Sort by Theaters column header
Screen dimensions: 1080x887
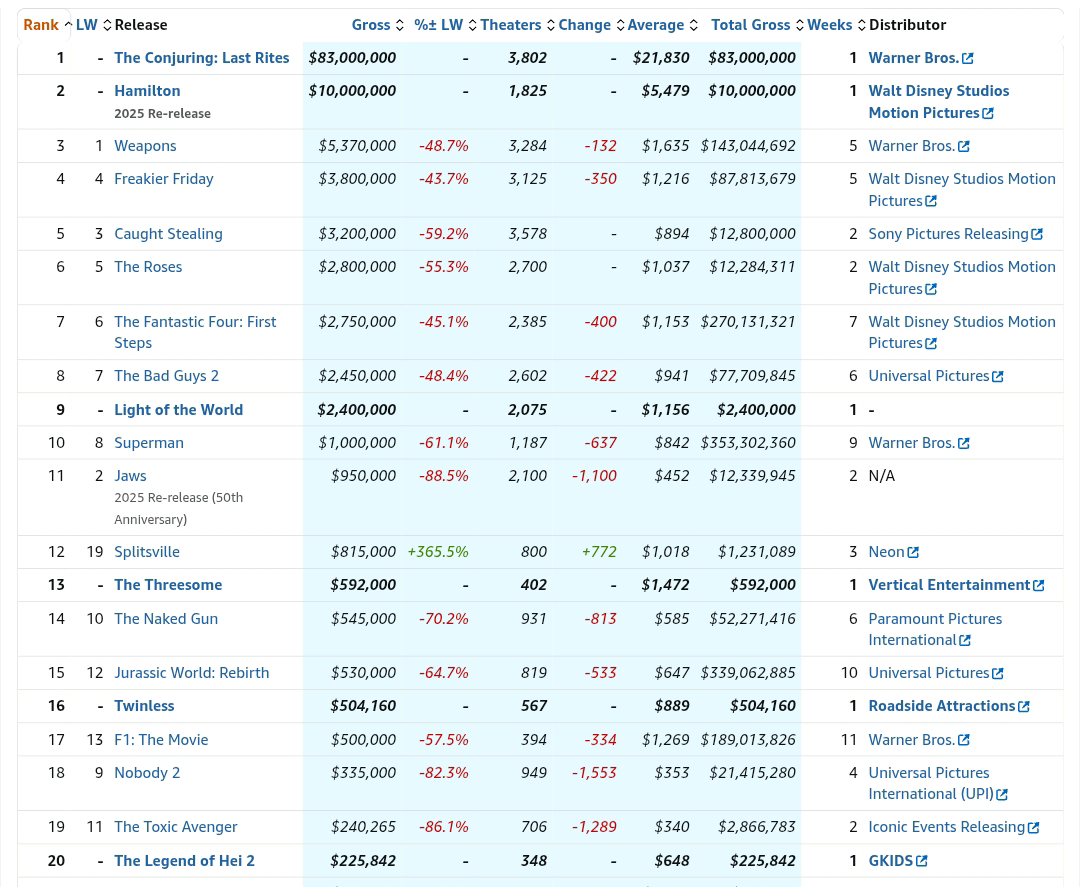pos(510,25)
